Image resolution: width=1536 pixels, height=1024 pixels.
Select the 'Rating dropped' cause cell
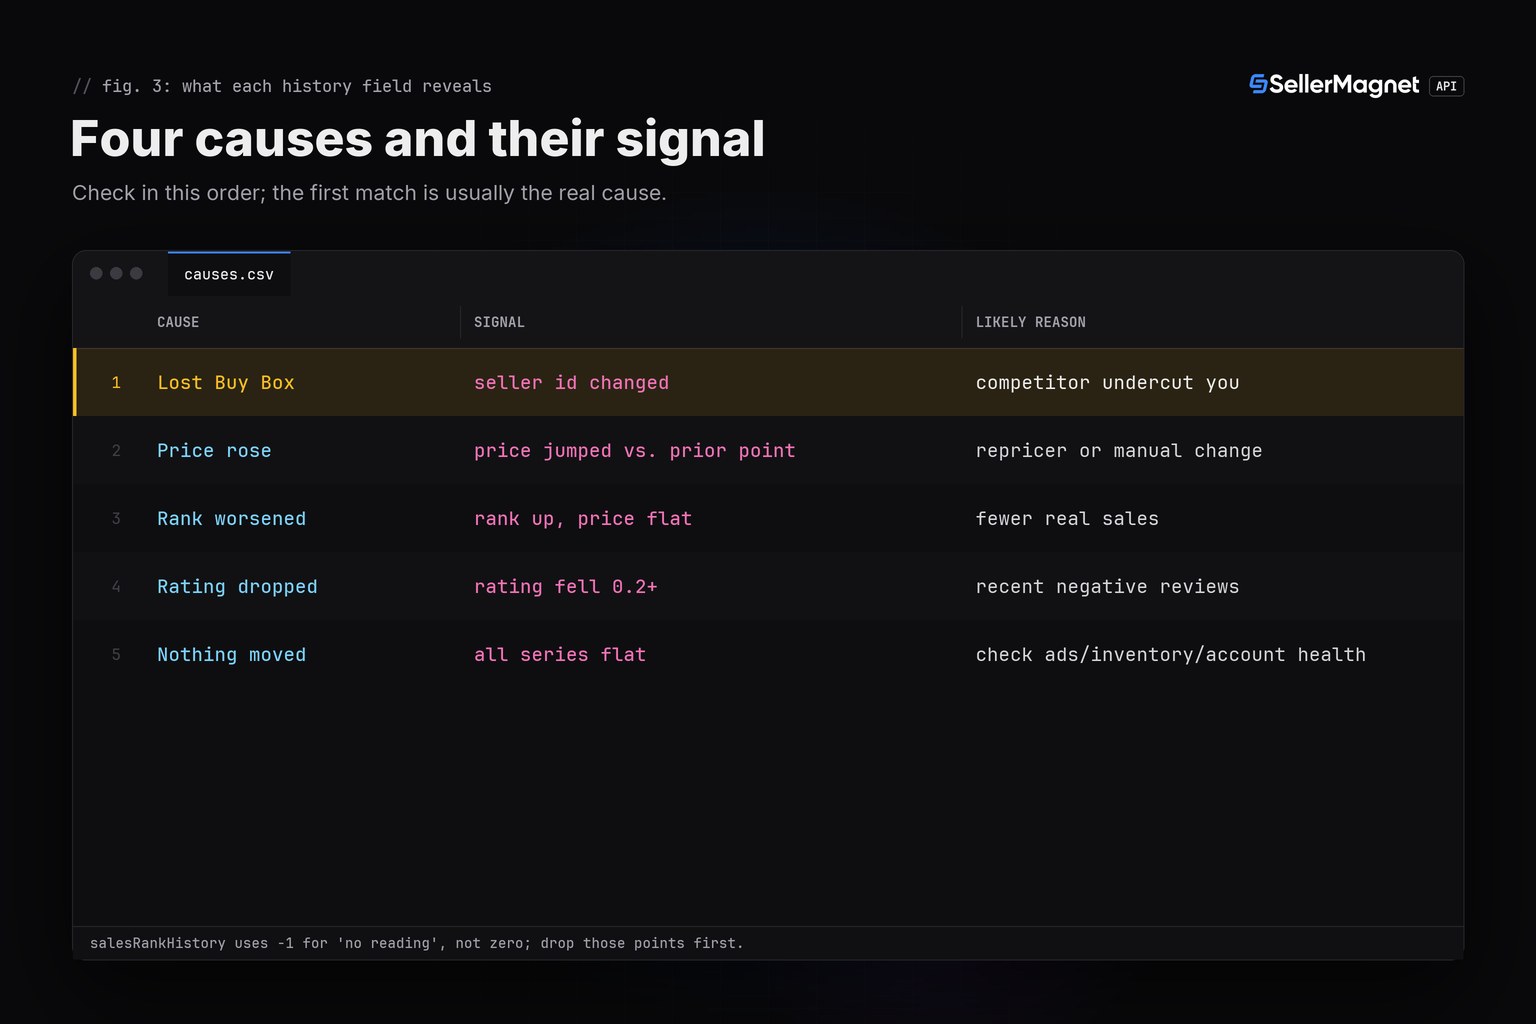point(237,587)
